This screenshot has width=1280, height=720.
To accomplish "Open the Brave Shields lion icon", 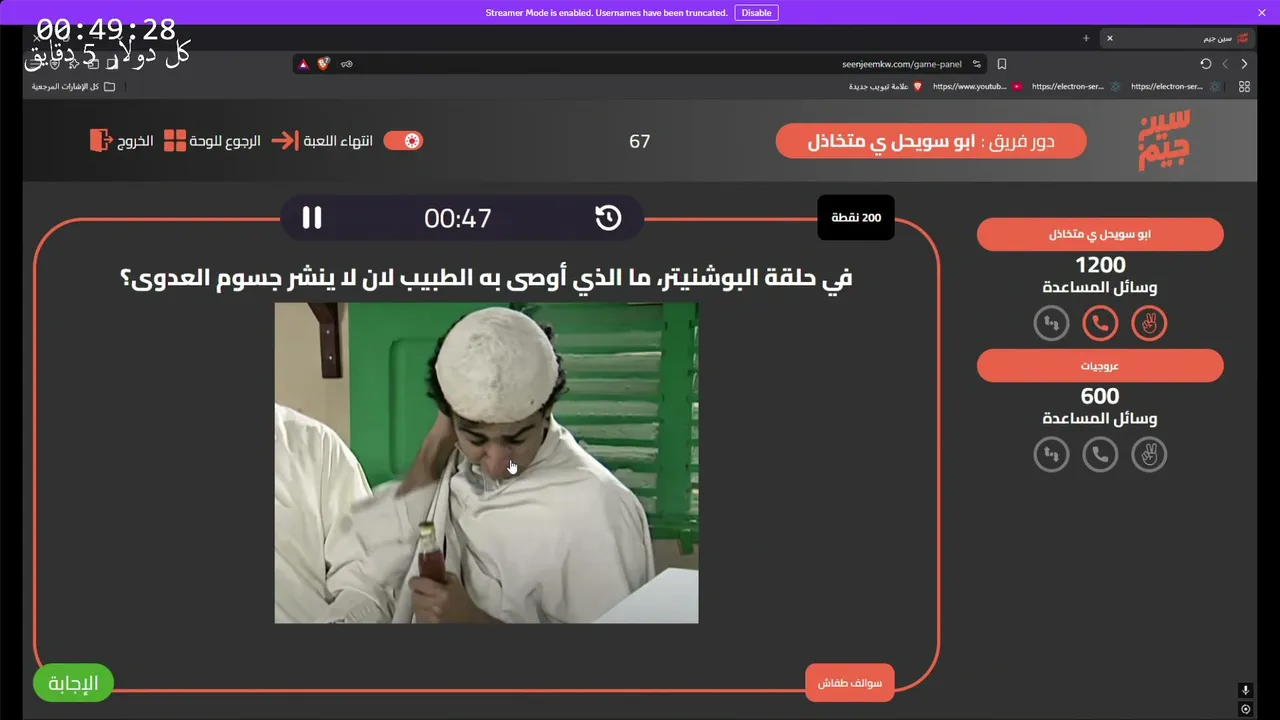I will 323,64.
